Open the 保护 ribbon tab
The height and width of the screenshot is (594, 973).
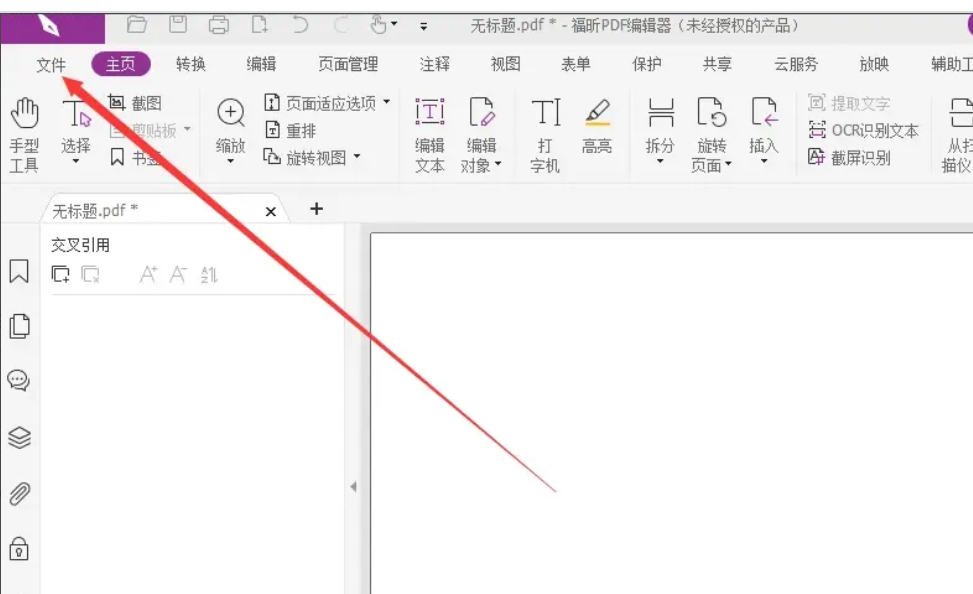click(647, 64)
